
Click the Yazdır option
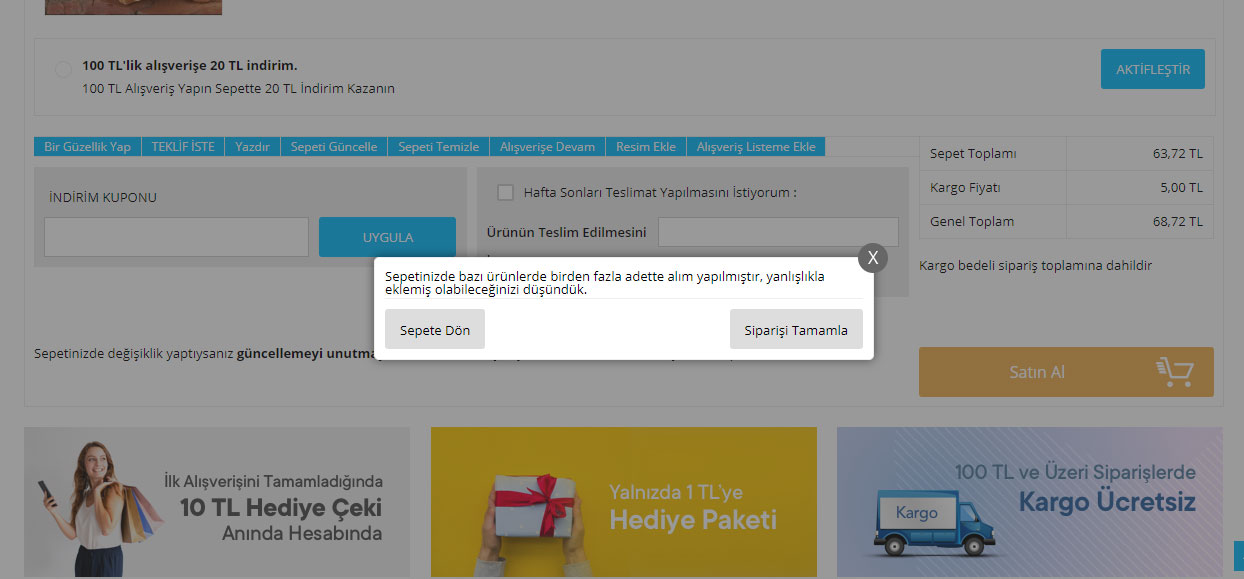253,146
